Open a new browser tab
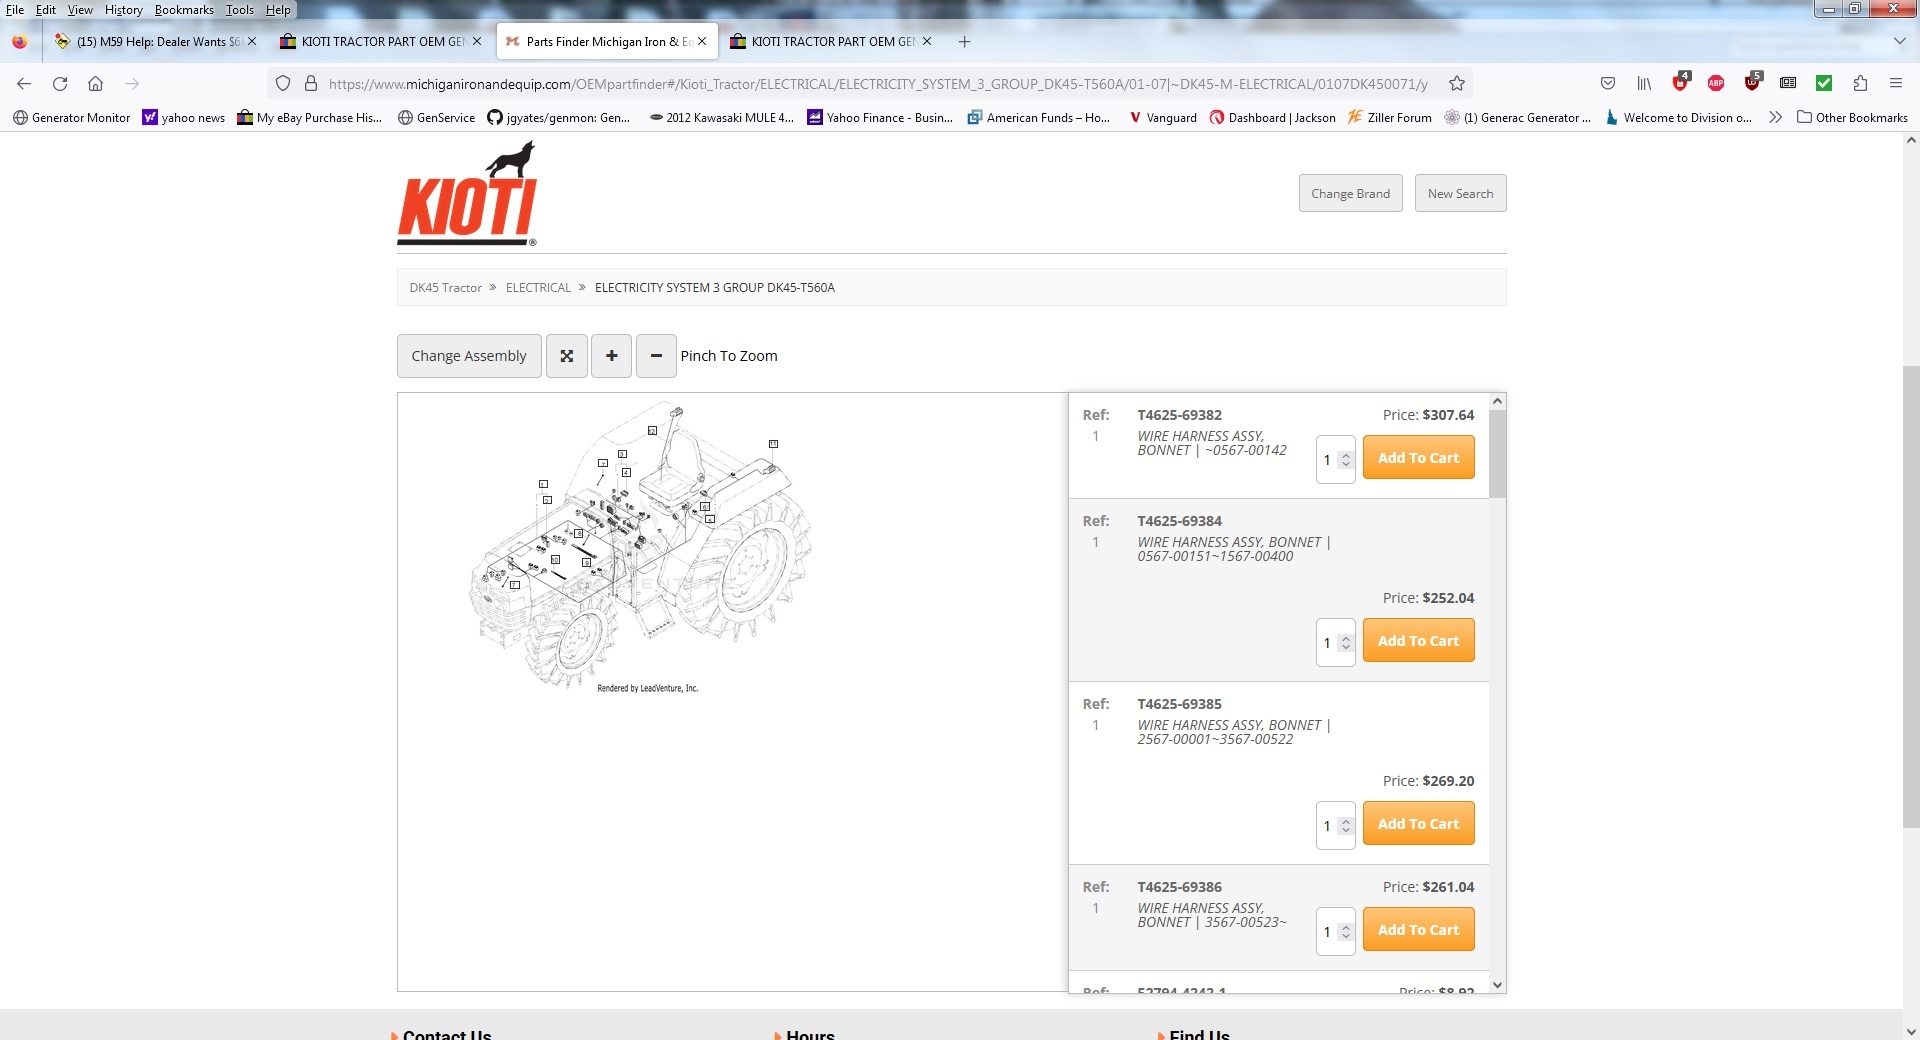 964,42
